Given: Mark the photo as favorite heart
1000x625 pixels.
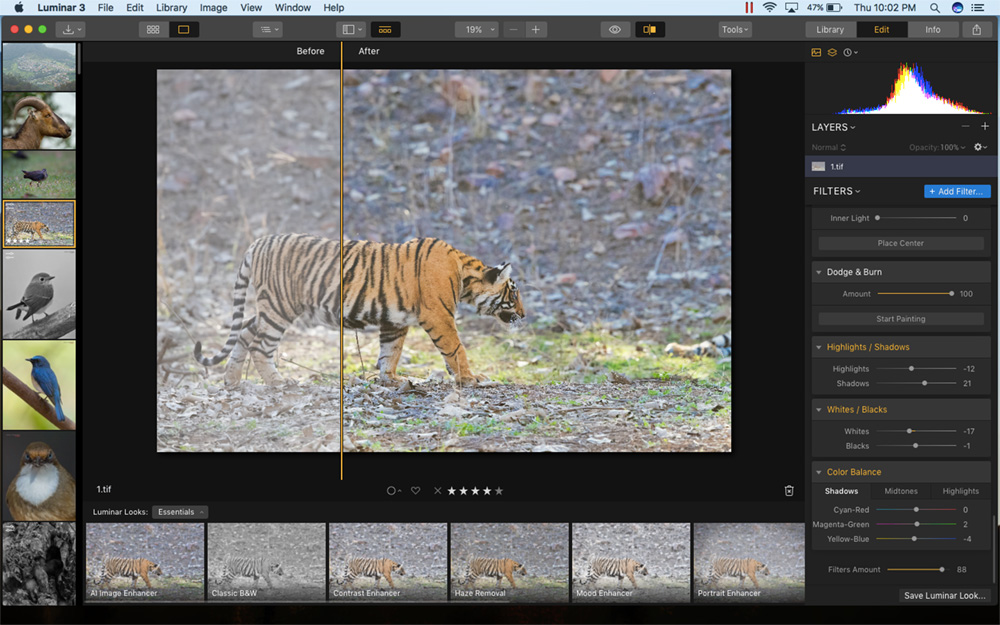Looking at the screenshot, I should tap(417, 490).
